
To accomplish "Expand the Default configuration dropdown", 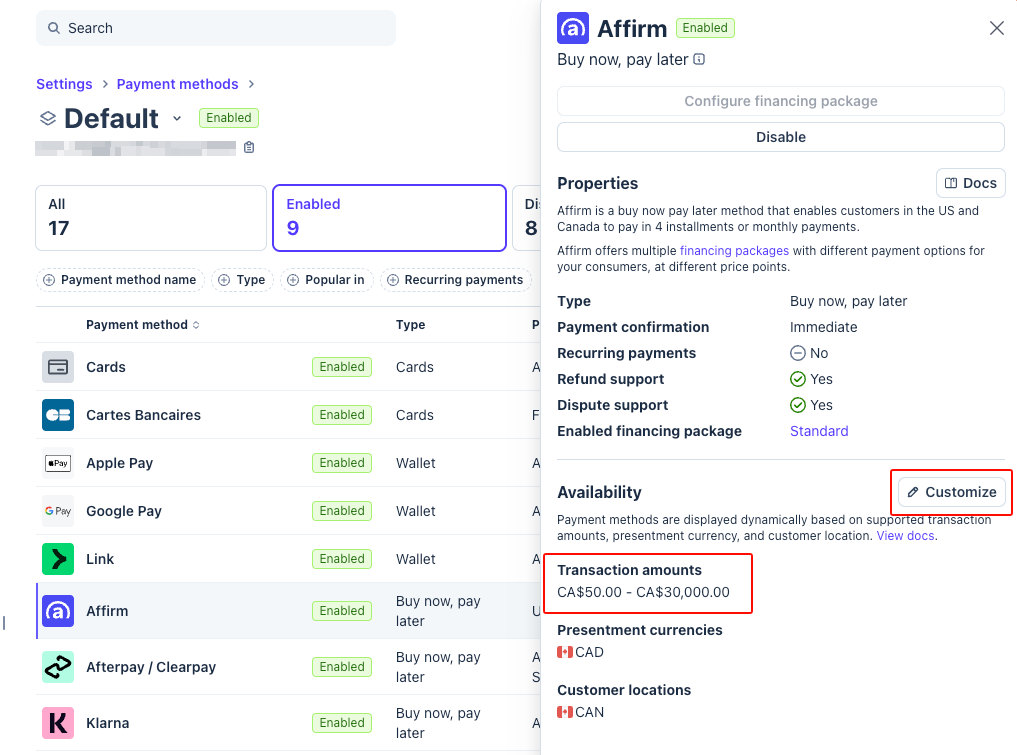I will coord(177,118).
